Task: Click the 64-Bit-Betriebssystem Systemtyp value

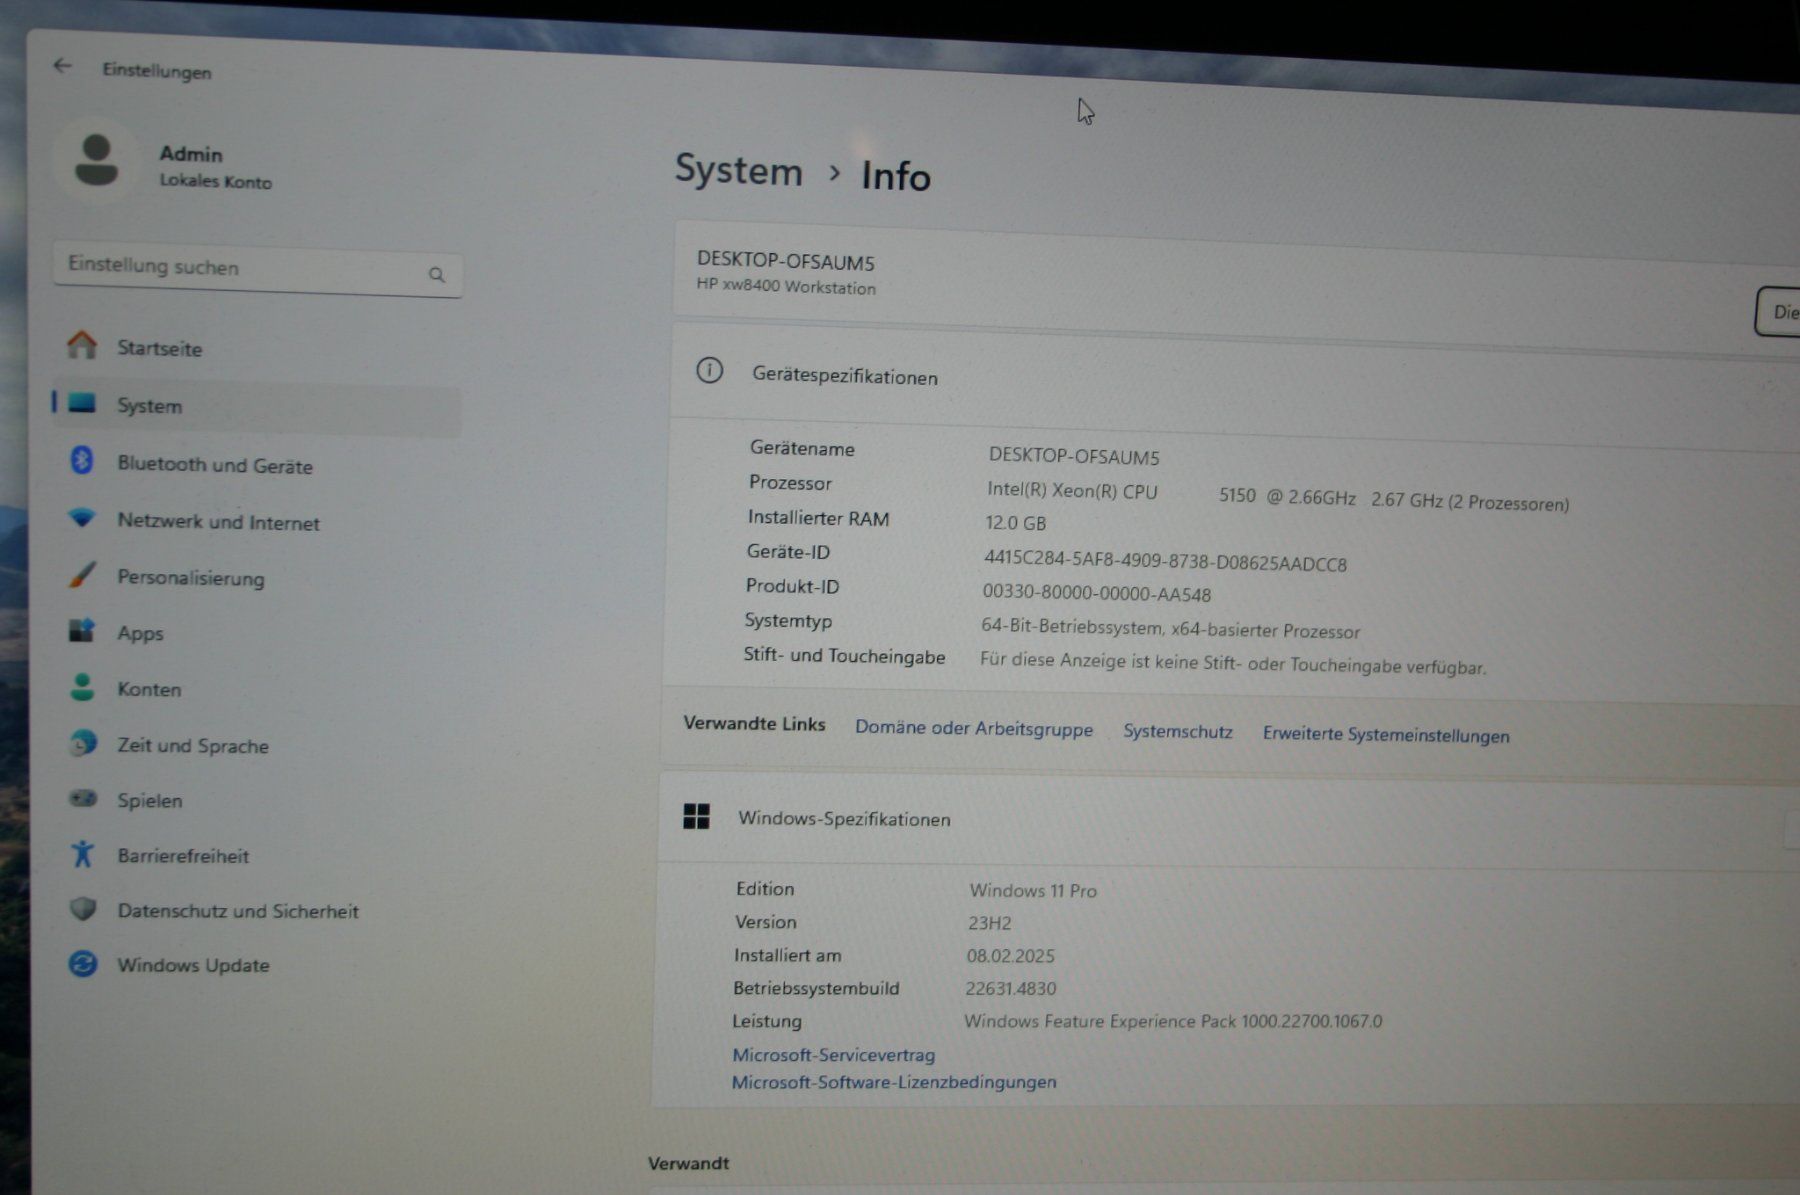Action: point(1170,629)
